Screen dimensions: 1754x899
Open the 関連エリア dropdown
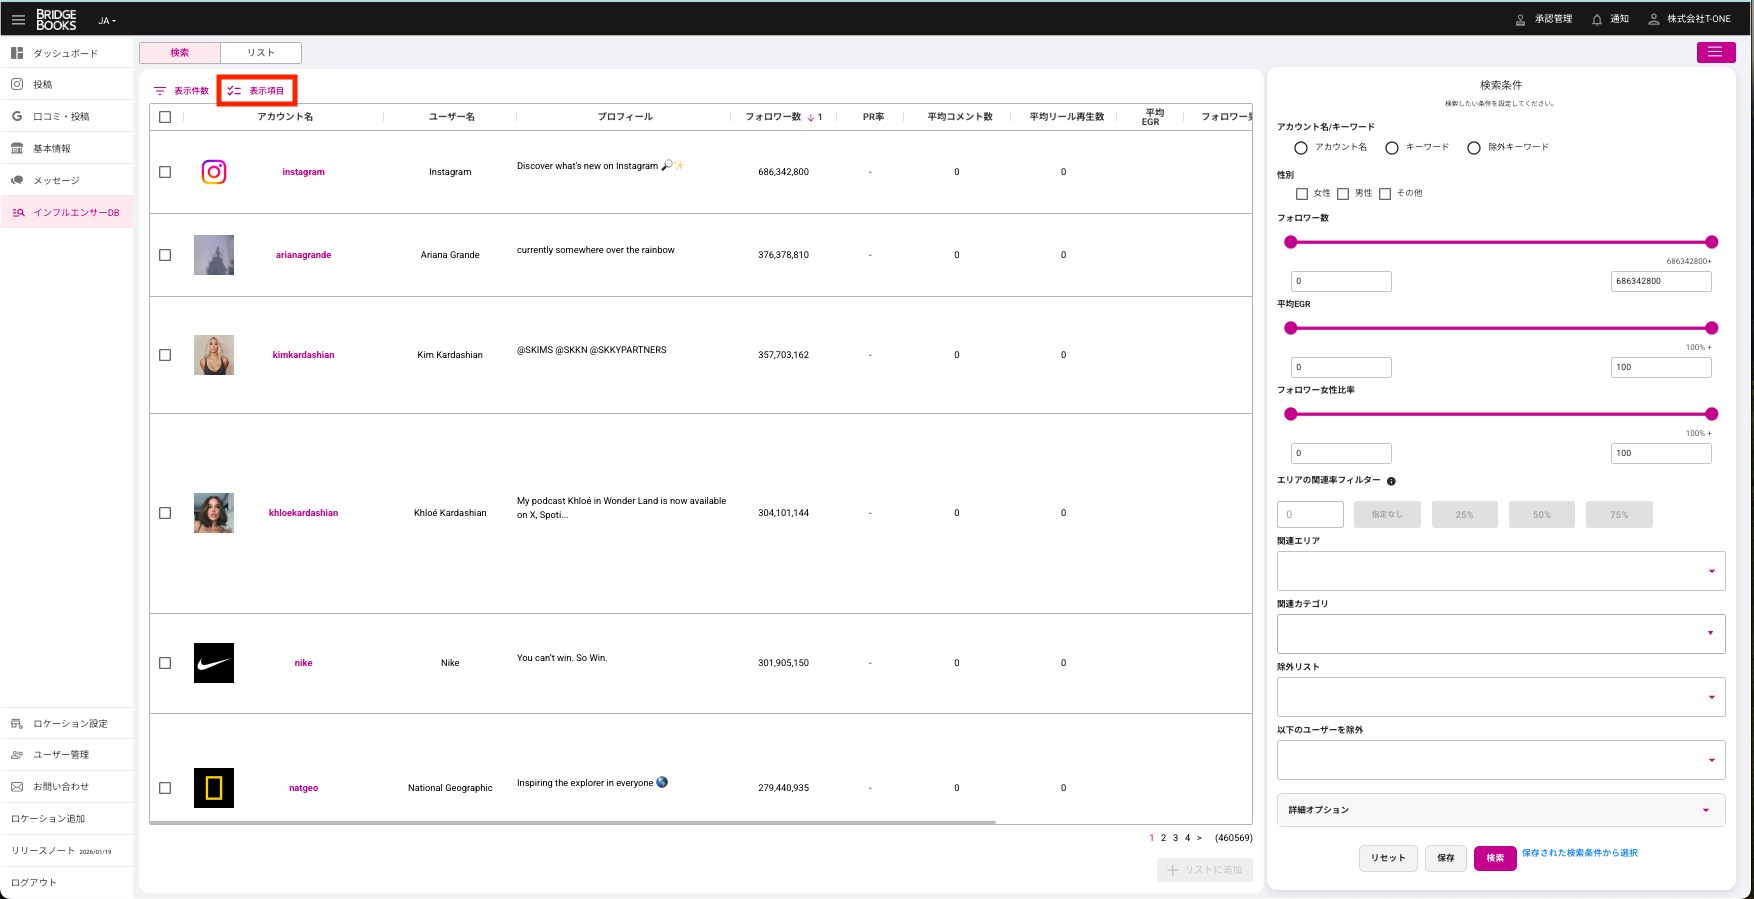point(1500,571)
